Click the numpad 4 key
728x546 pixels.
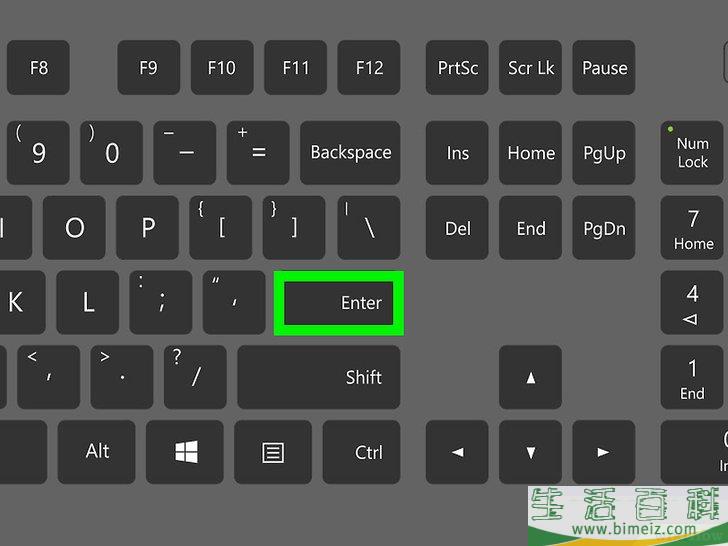point(692,303)
